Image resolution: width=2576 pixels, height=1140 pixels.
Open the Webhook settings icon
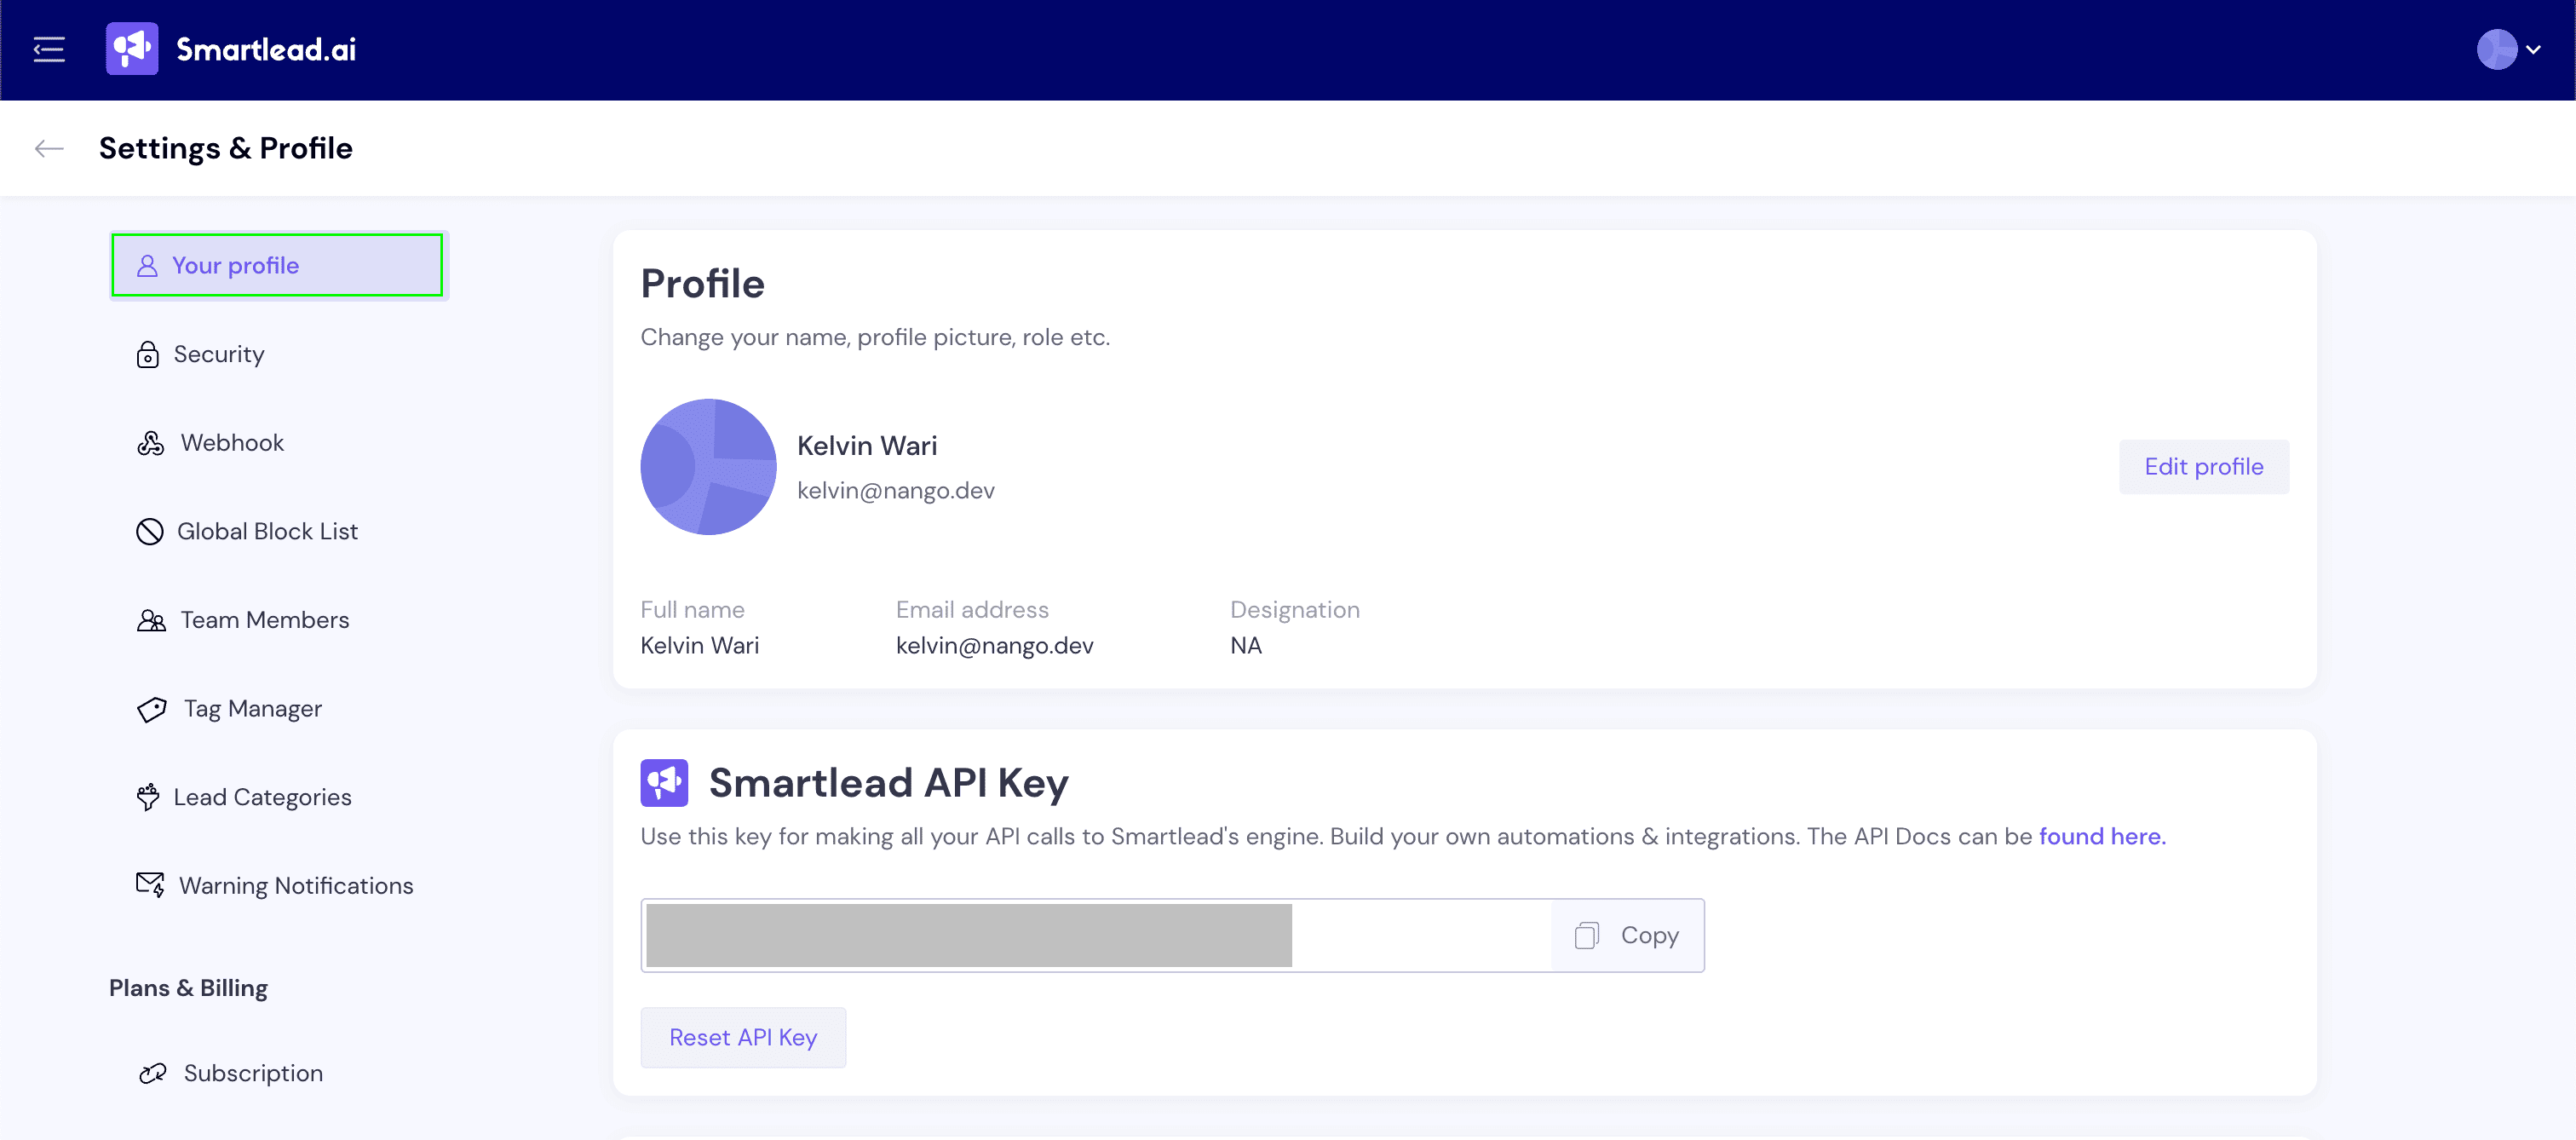pyautogui.click(x=150, y=443)
